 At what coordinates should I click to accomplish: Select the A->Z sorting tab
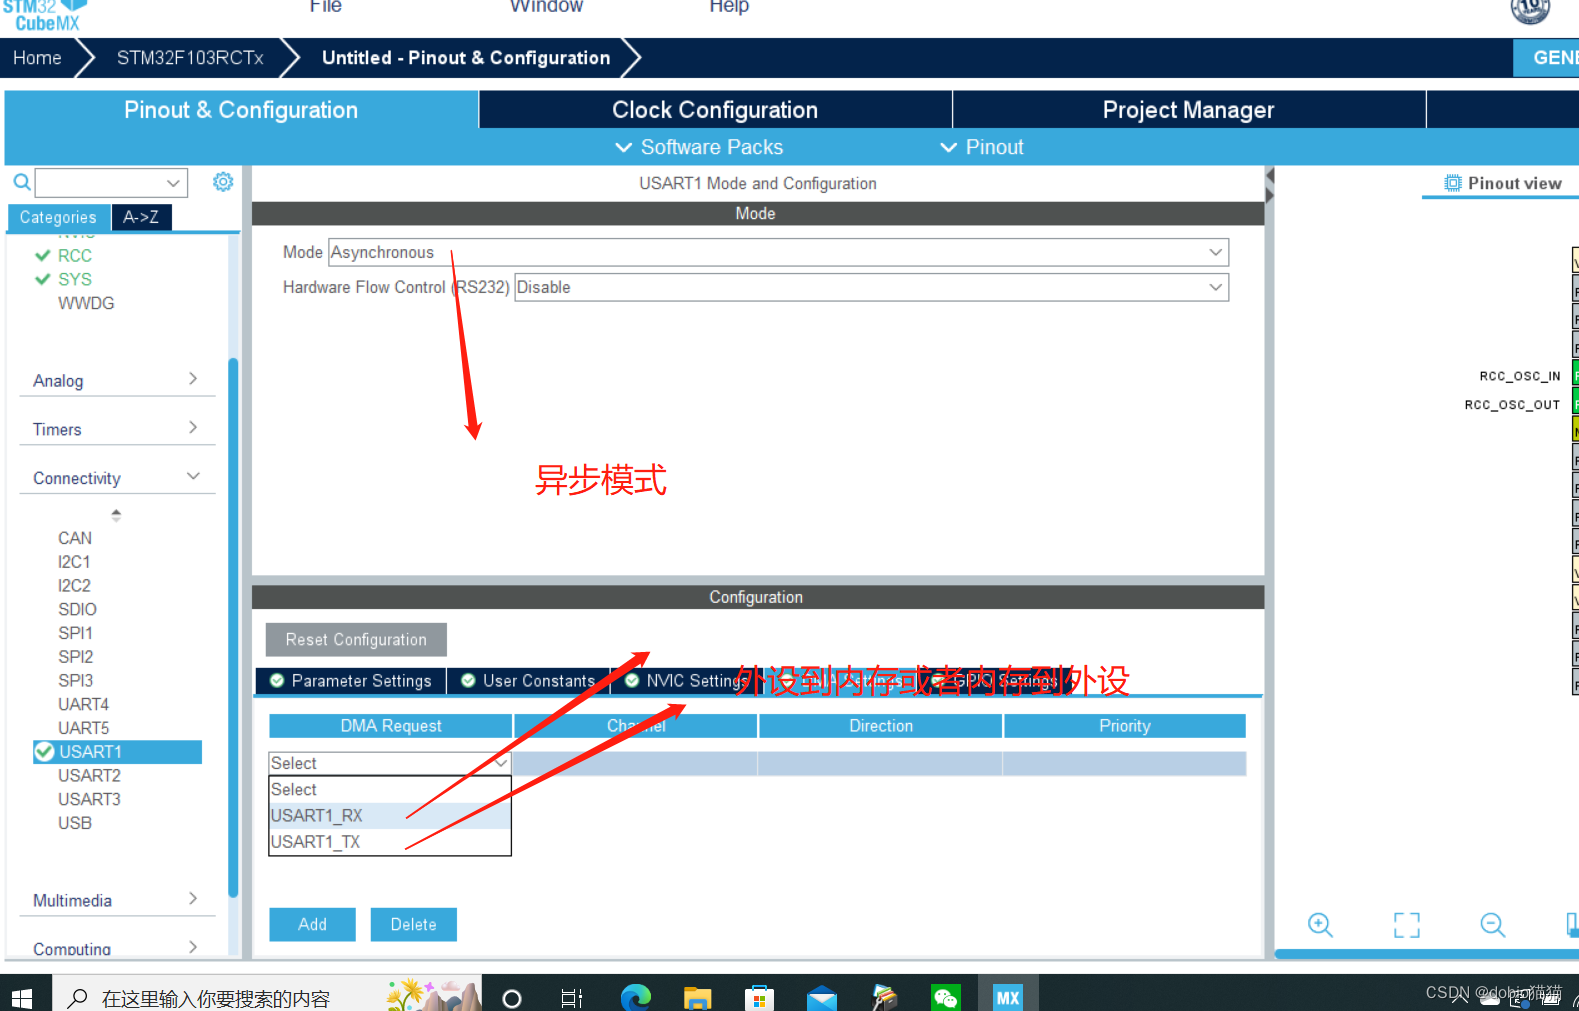(x=141, y=217)
